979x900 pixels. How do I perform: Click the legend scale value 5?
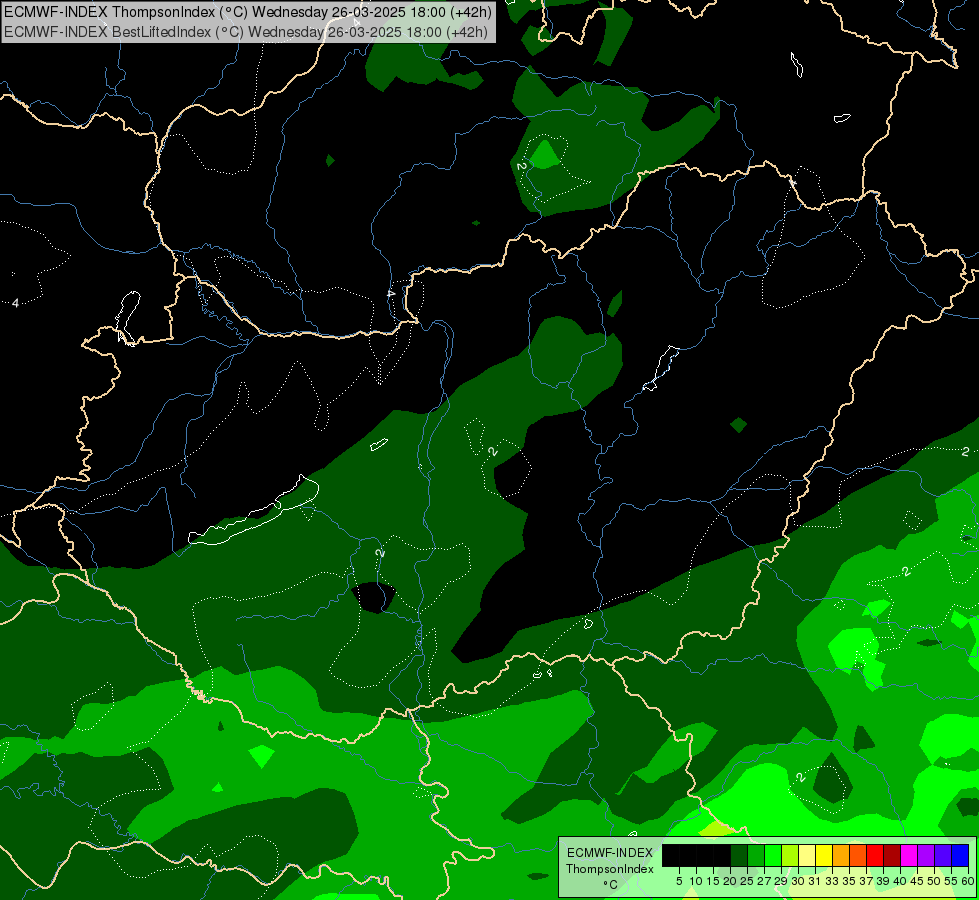point(679,881)
